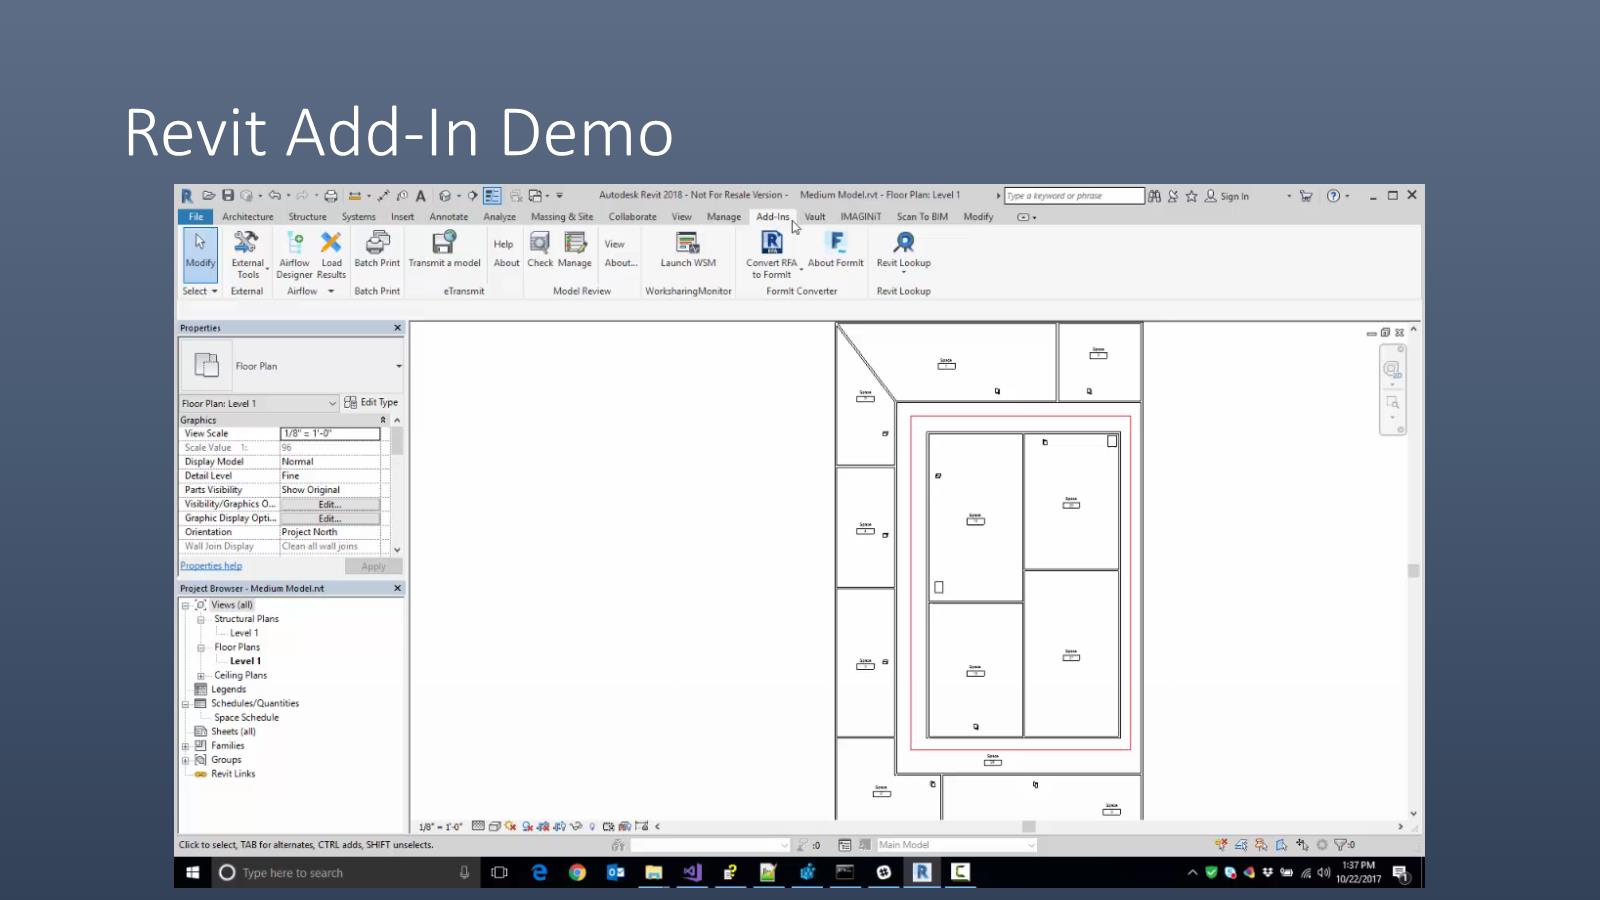Viewport: 1600px width, 900px height.
Task: Click the keyword search input field
Action: tap(1074, 196)
